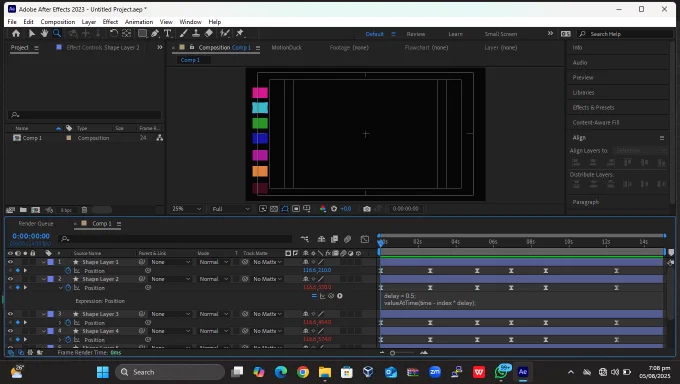
Task: Create new folder in Project panel
Action: [23, 210]
